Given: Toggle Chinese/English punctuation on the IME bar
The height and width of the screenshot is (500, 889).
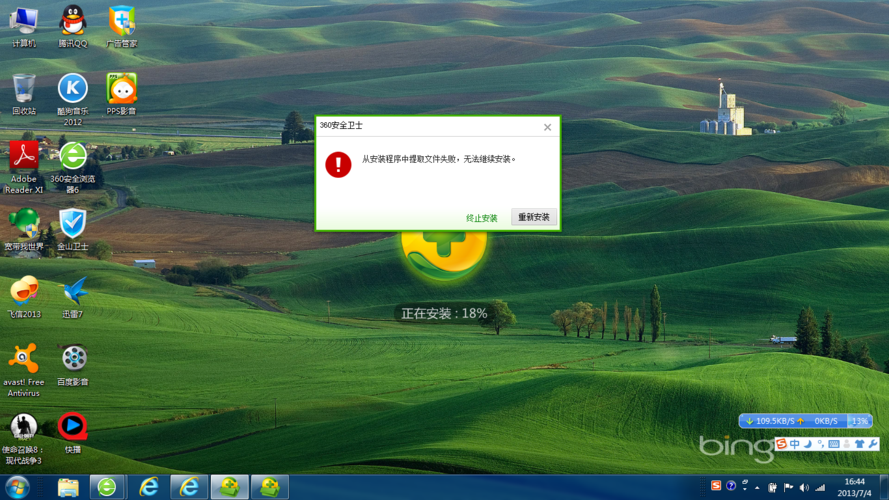Looking at the screenshot, I should point(820,444).
